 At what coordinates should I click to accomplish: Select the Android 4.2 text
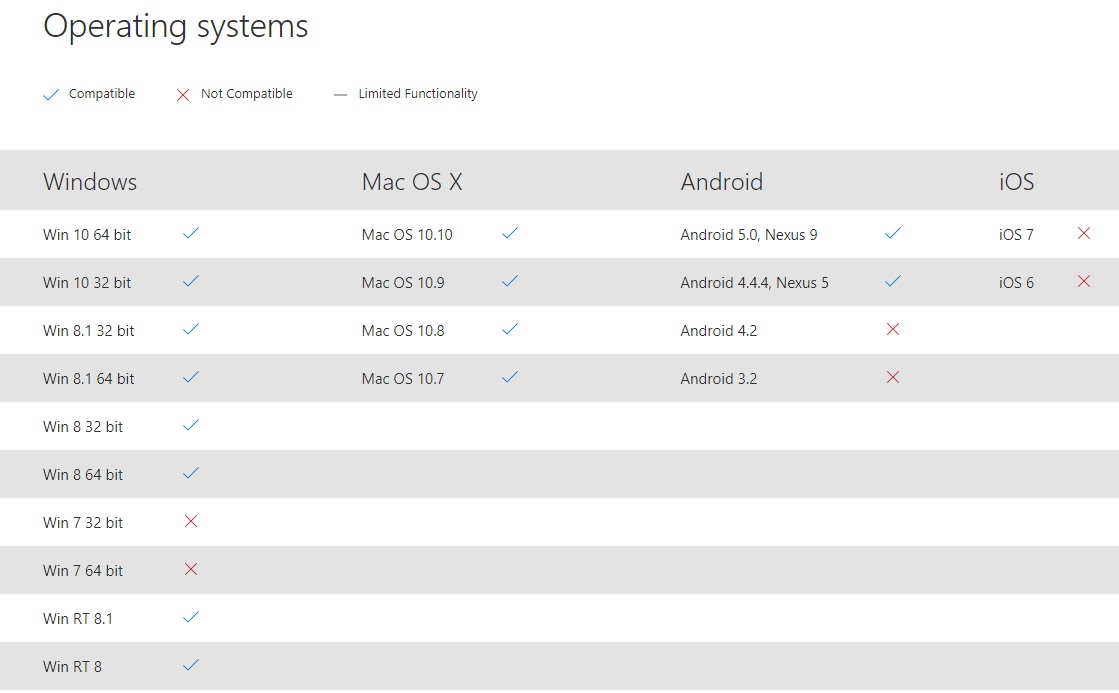click(x=719, y=330)
